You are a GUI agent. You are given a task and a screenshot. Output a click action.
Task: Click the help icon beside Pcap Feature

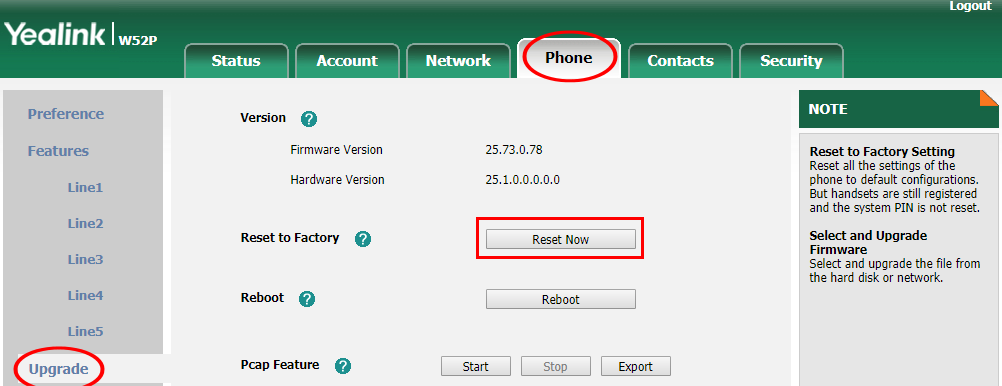coord(343,366)
